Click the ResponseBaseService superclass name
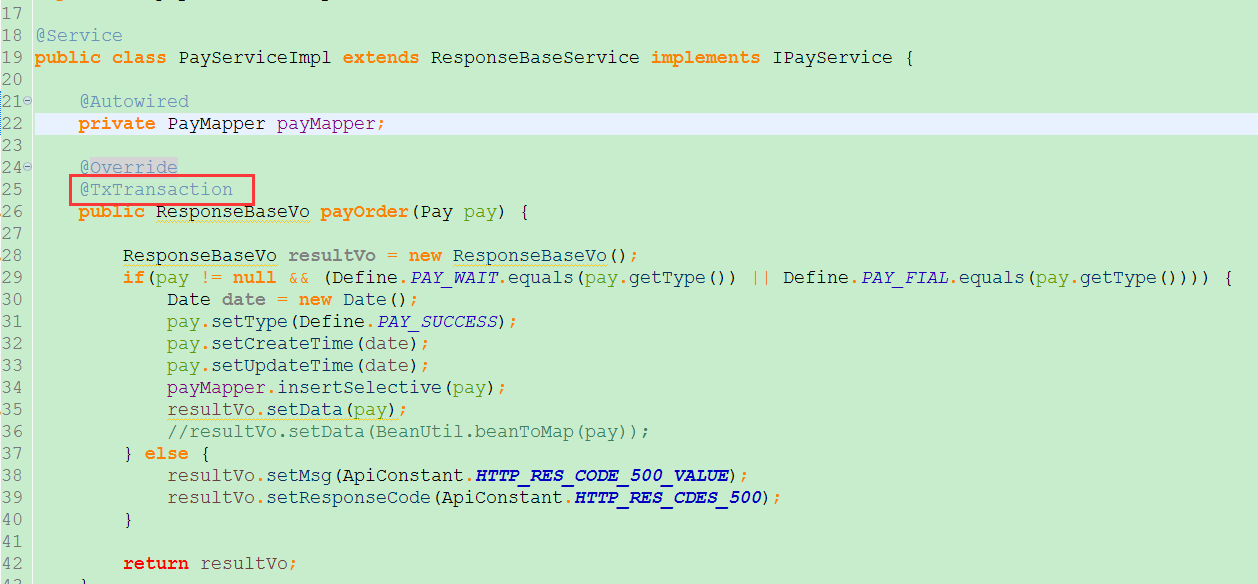The width and height of the screenshot is (1258, 584). (535, 57)
